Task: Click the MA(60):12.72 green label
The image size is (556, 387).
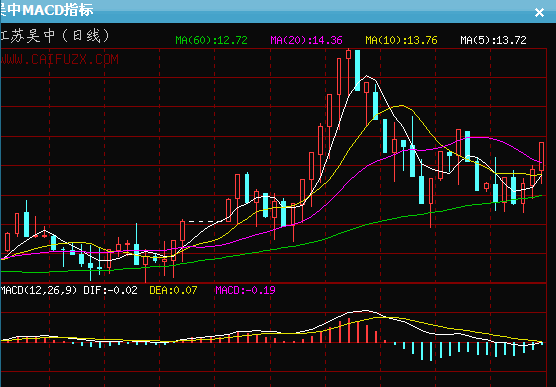Action: click(211, 40)
